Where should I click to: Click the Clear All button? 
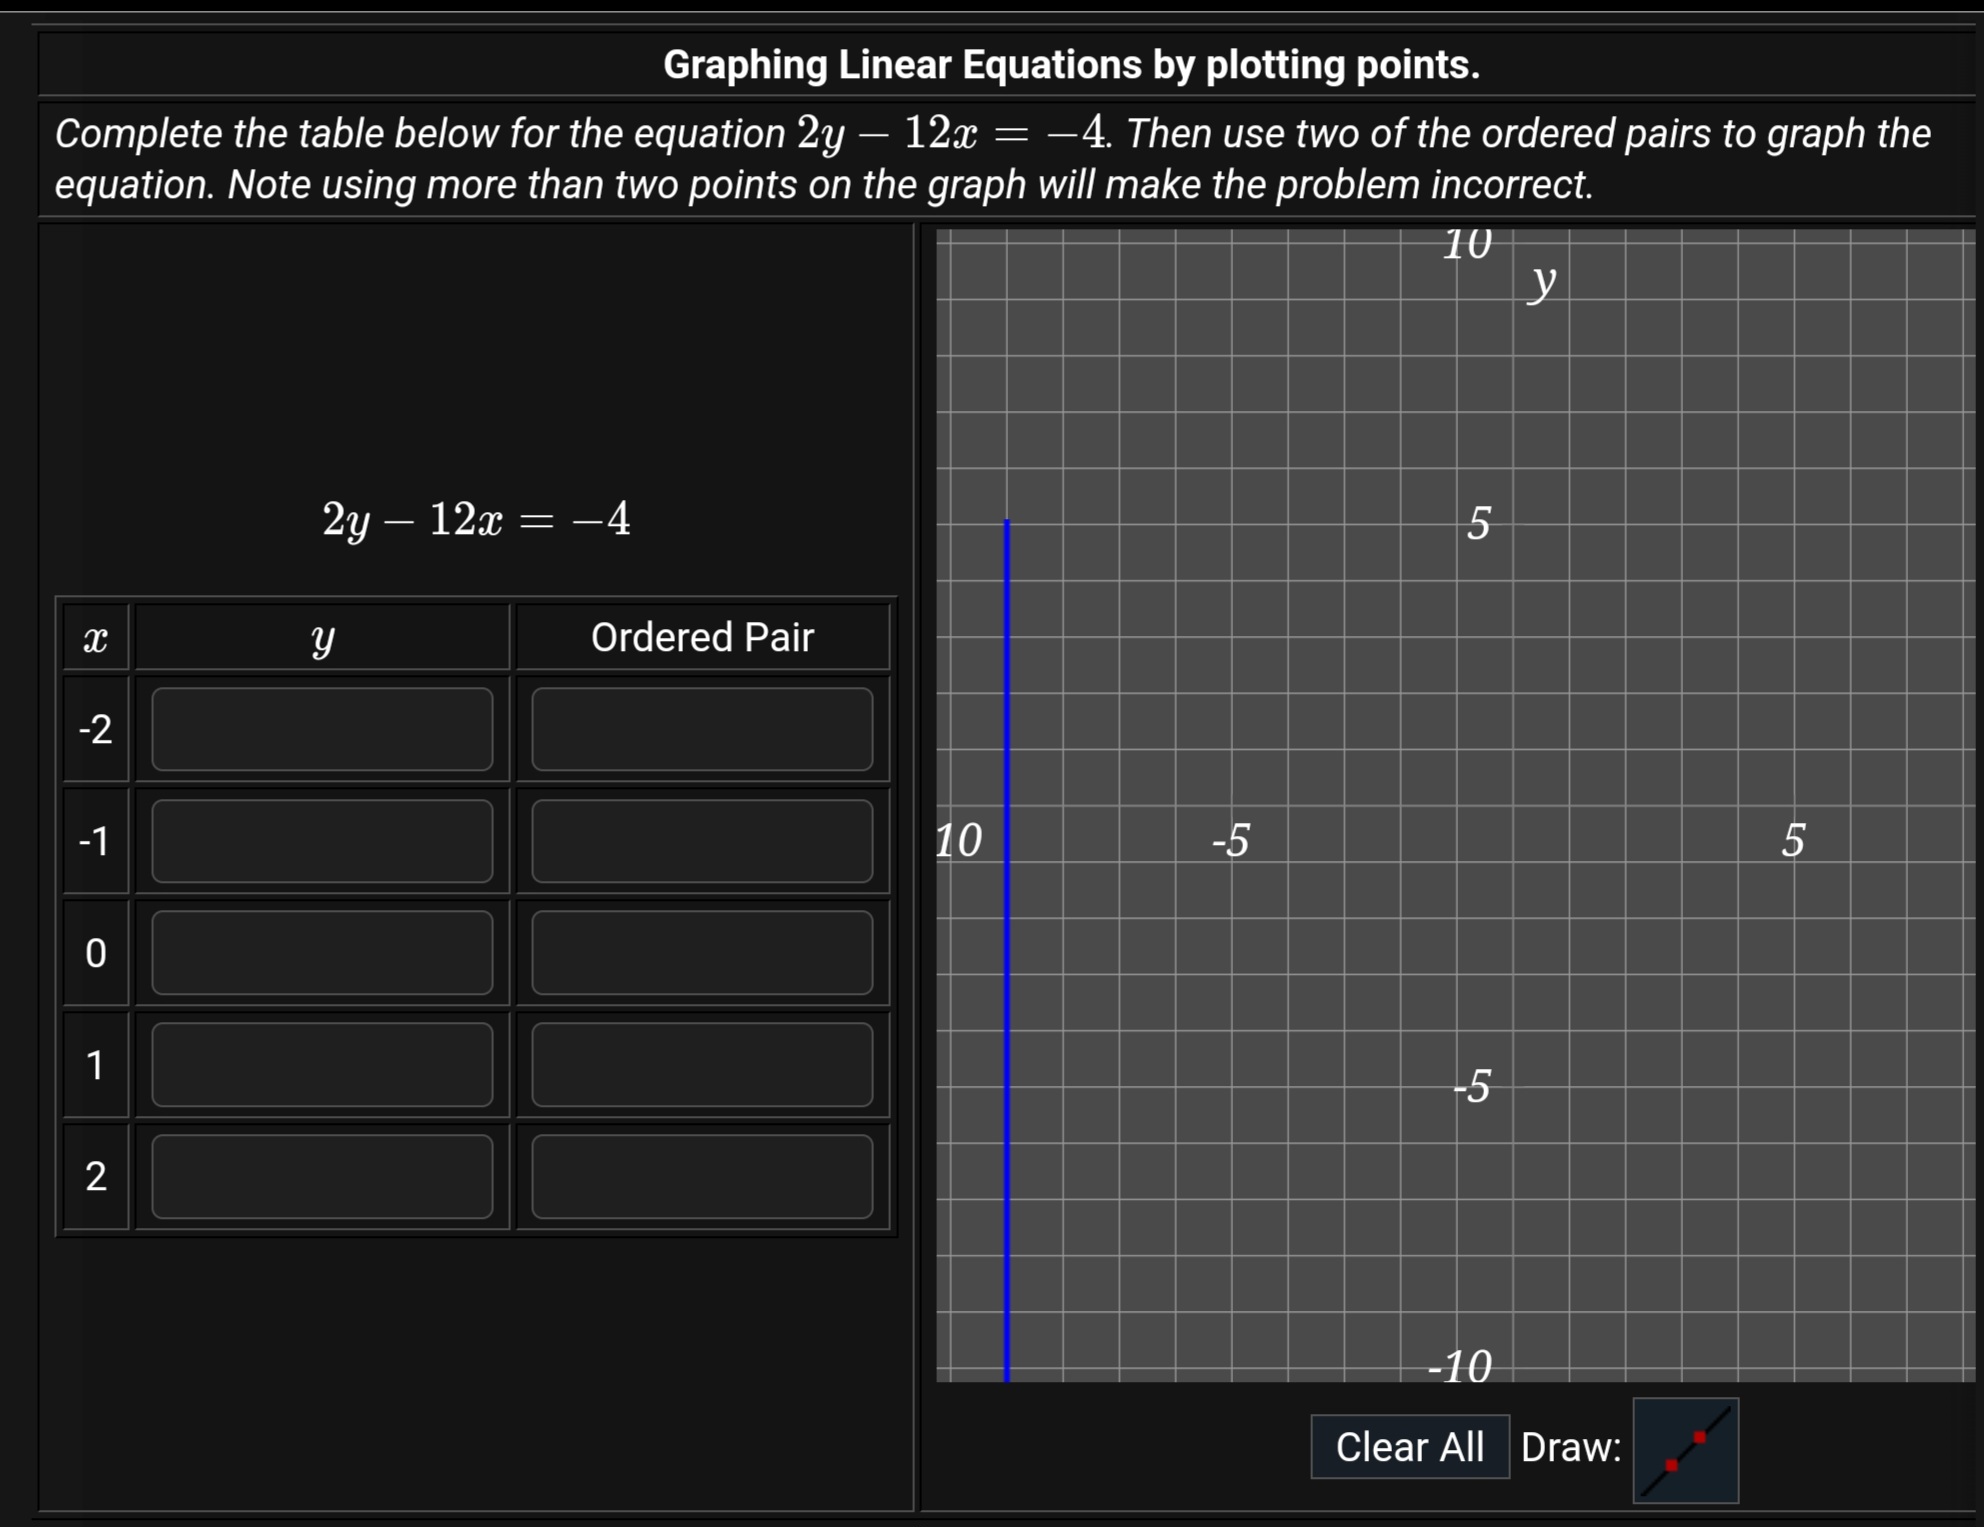(1411, 1446)
